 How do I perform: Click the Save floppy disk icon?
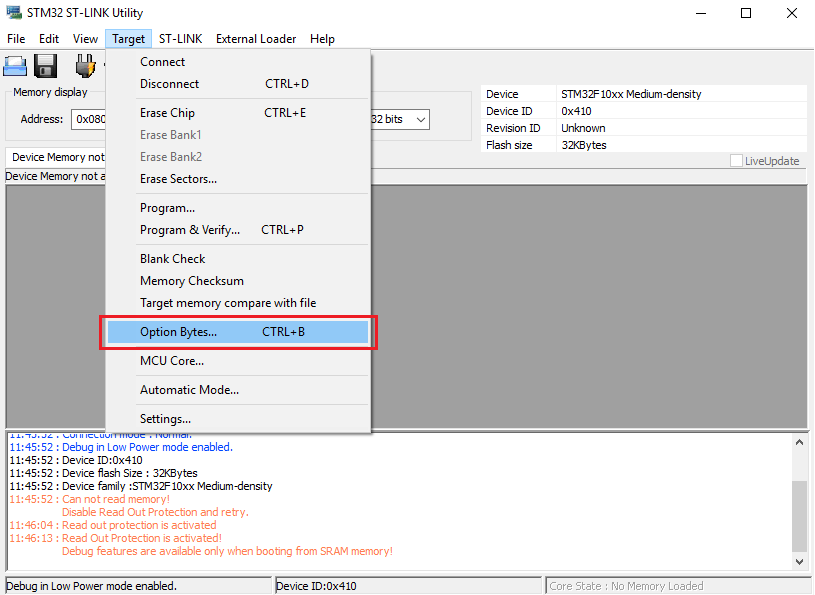45,67
